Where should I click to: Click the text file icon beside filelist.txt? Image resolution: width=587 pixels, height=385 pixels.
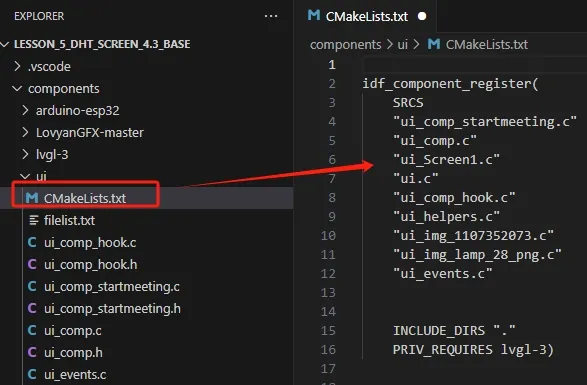point(33,220)
